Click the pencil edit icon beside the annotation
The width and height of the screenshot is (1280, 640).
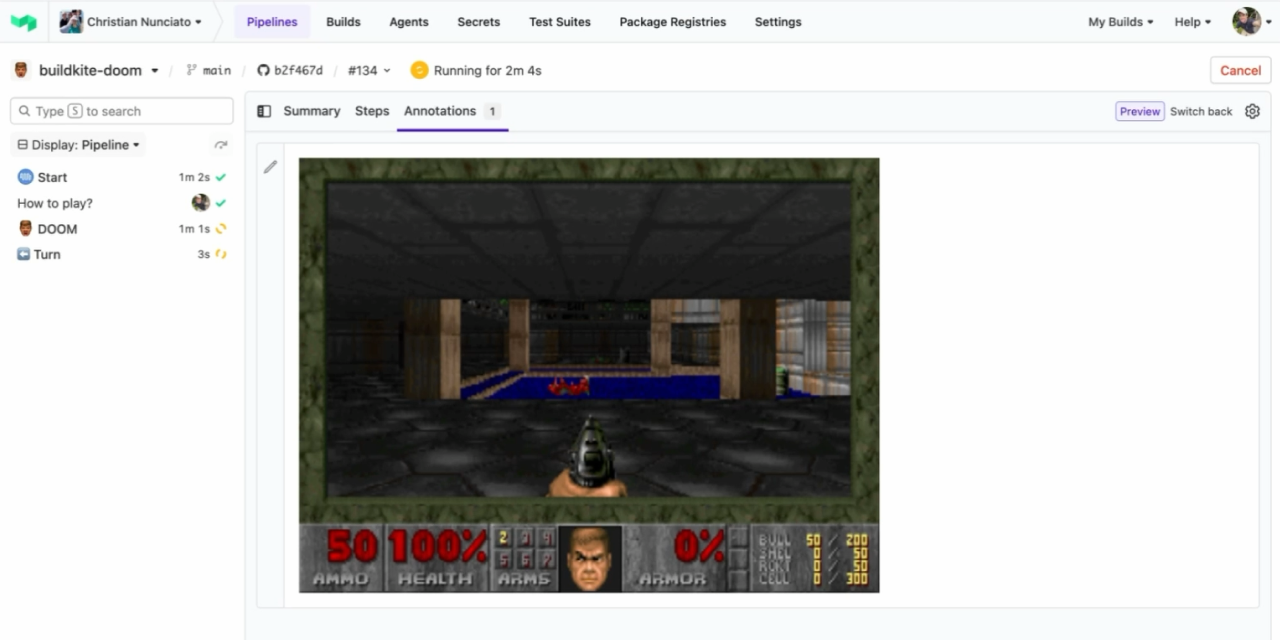pyautogui.click(x=270, y=166)
